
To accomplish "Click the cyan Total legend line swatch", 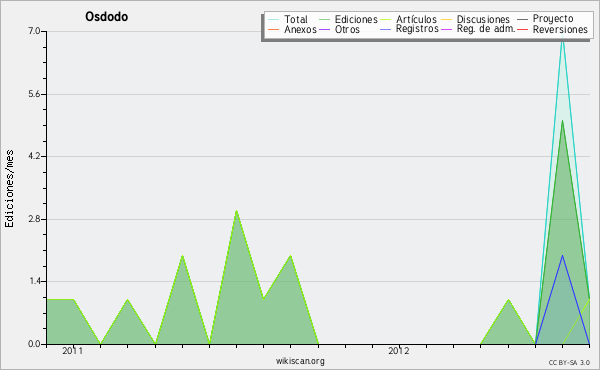I will click(274, 19).
